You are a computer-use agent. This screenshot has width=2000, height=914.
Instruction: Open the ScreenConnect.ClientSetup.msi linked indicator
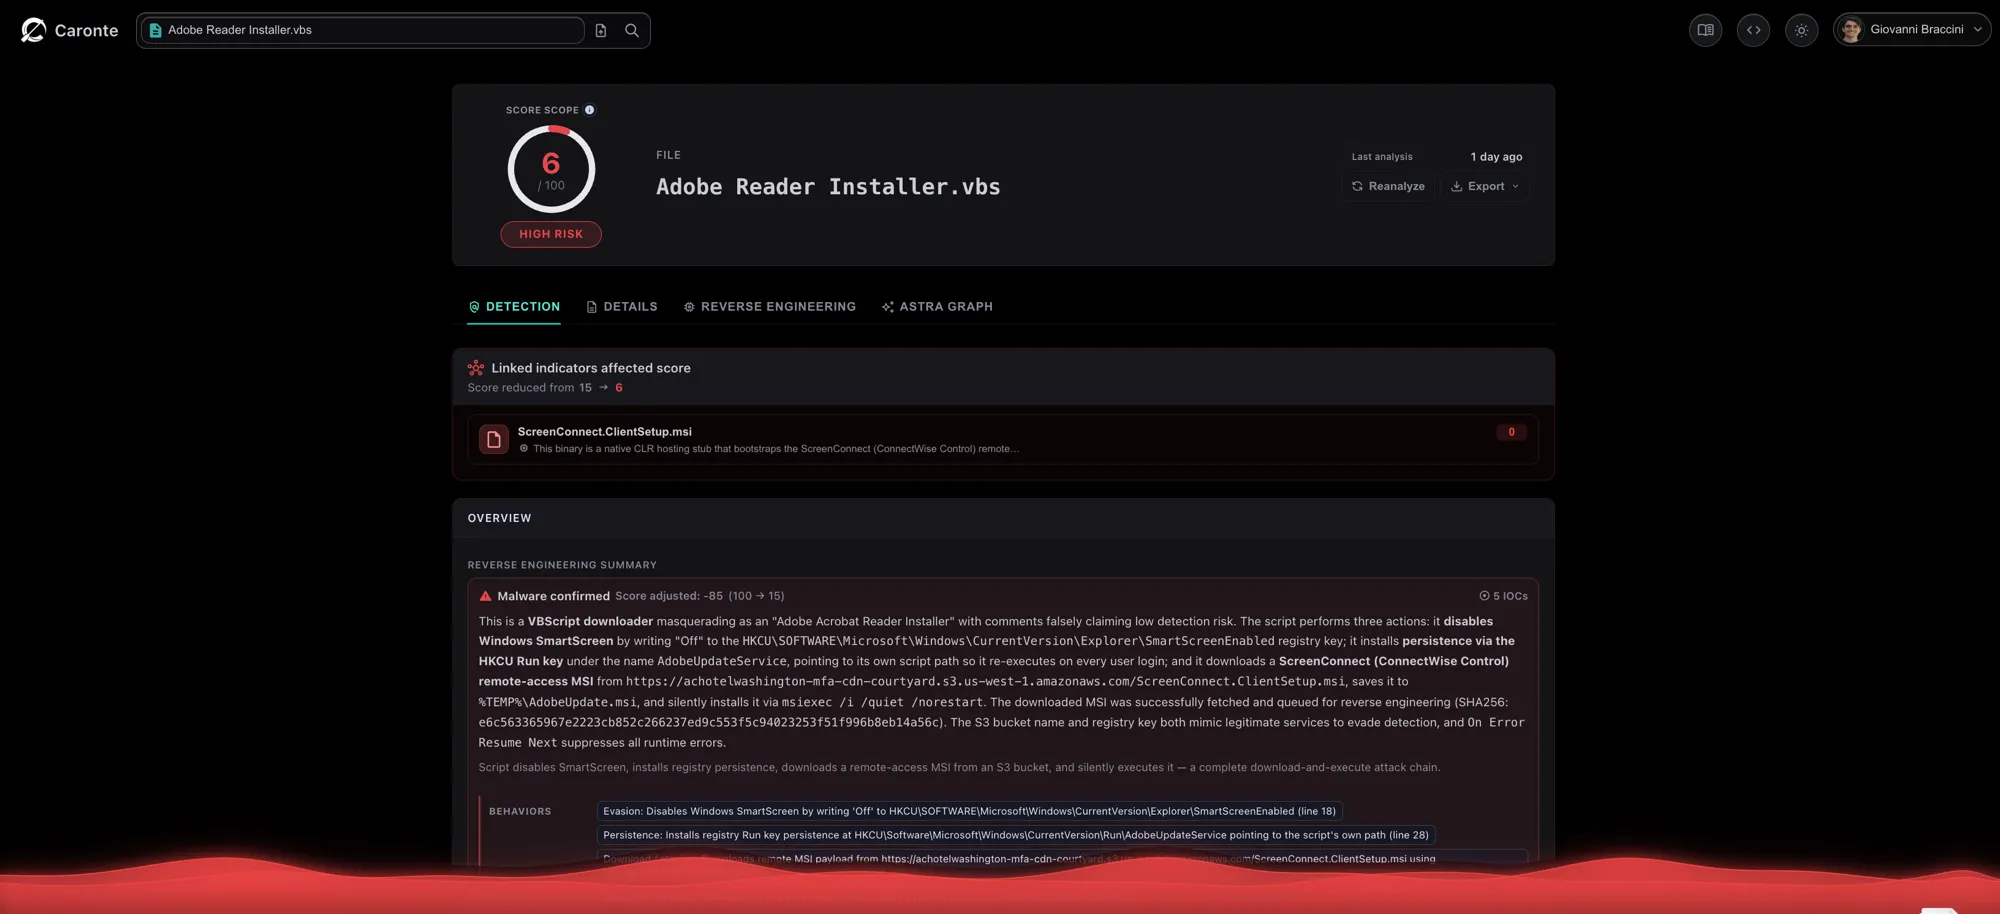(1003, 439)
